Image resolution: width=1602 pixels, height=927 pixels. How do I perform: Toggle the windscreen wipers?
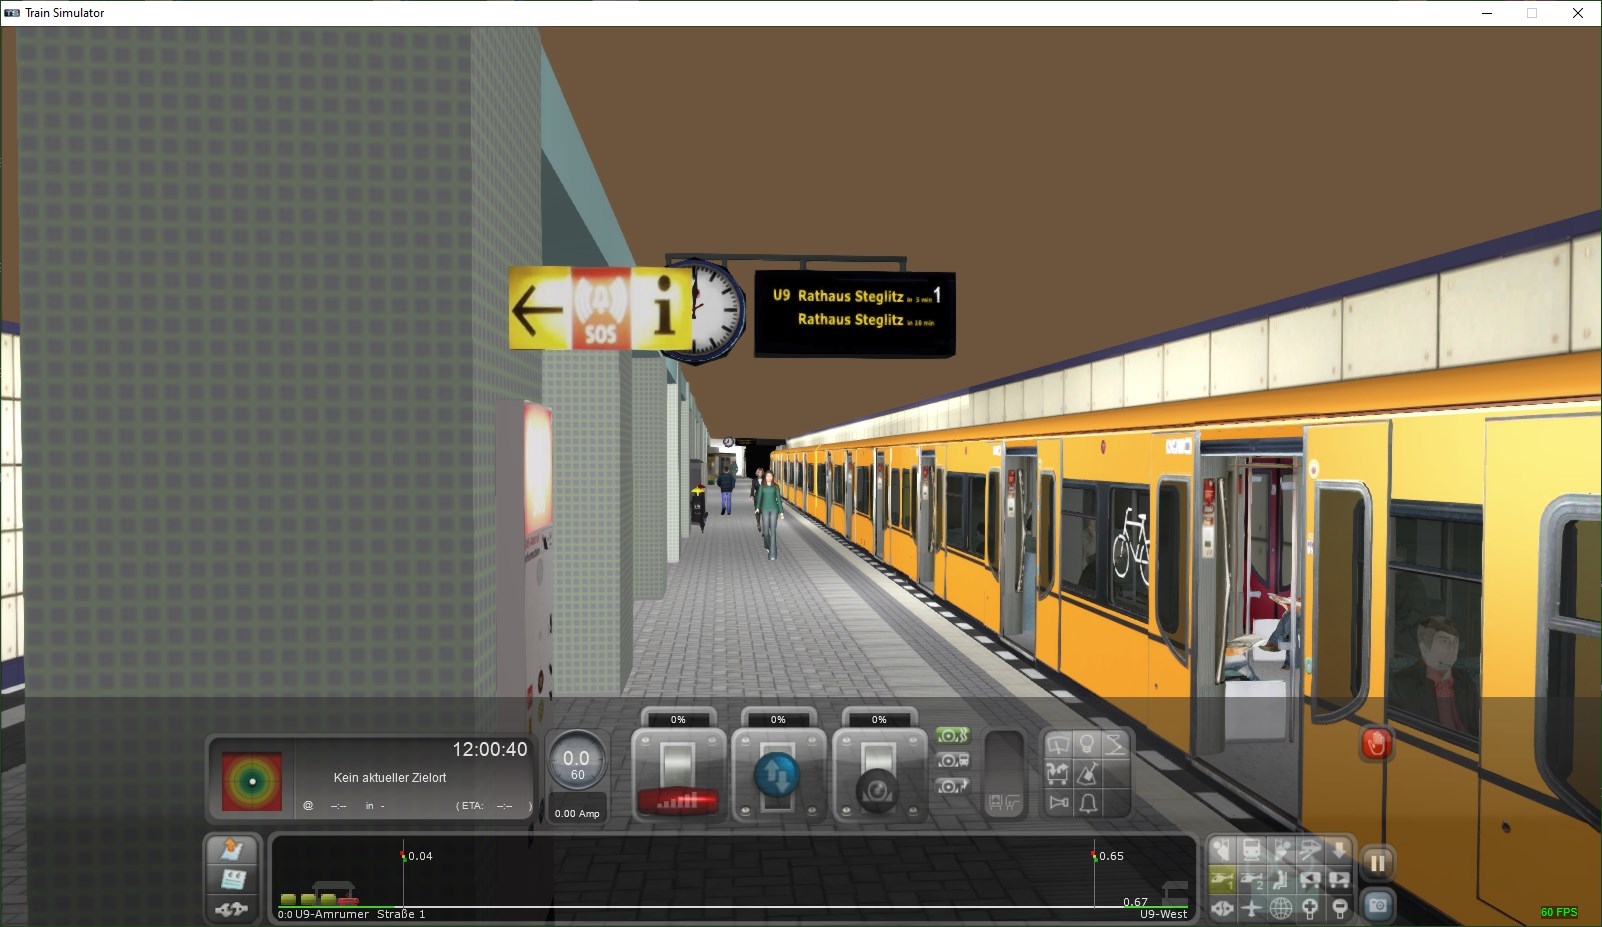pos(1058,745)
